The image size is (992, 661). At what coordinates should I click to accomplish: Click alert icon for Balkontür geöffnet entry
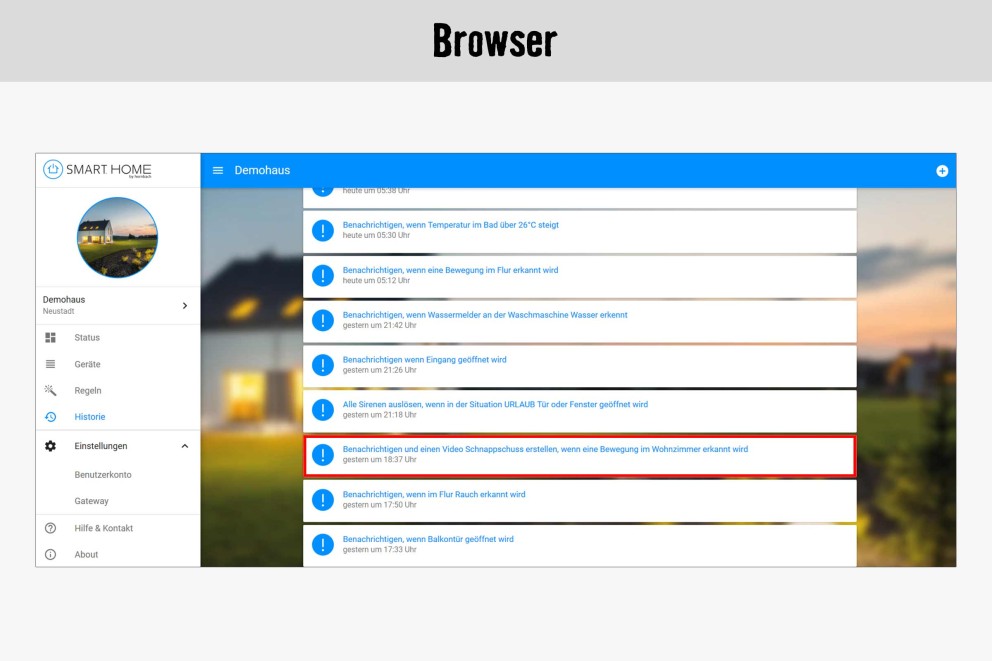[x=323, y=545]
